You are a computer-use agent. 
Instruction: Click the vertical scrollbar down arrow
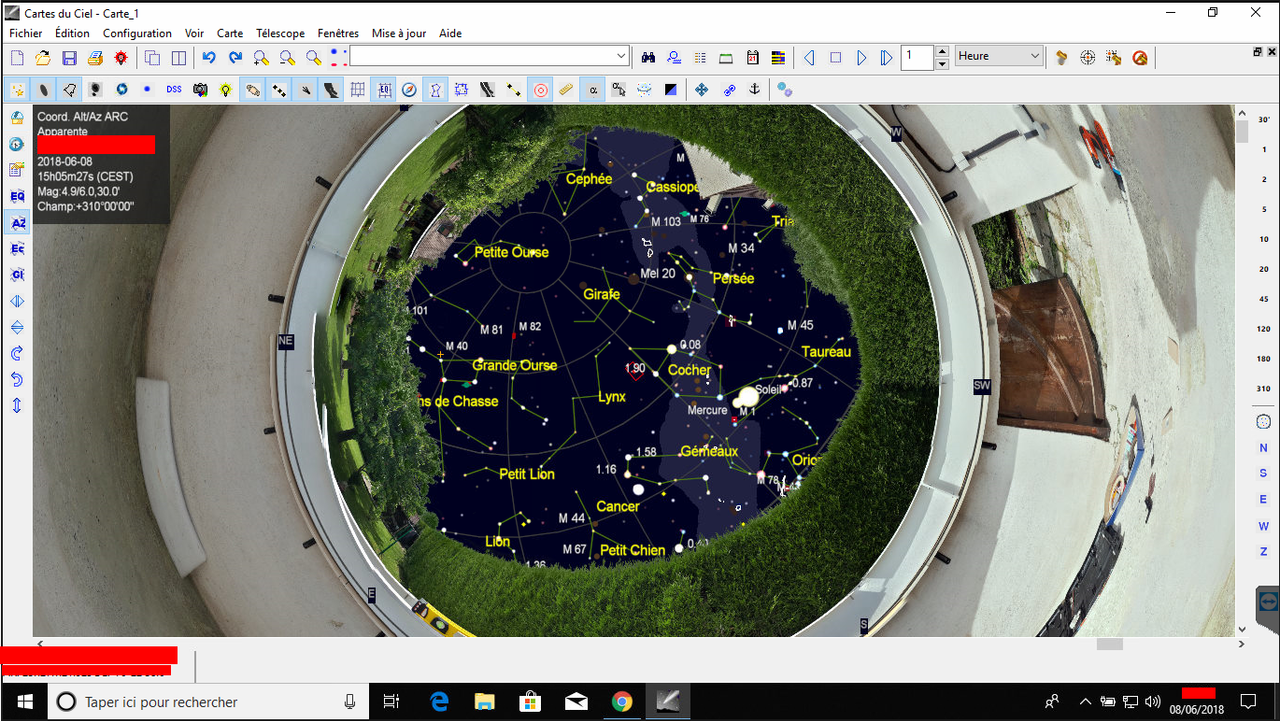(x=1242, y=629)
